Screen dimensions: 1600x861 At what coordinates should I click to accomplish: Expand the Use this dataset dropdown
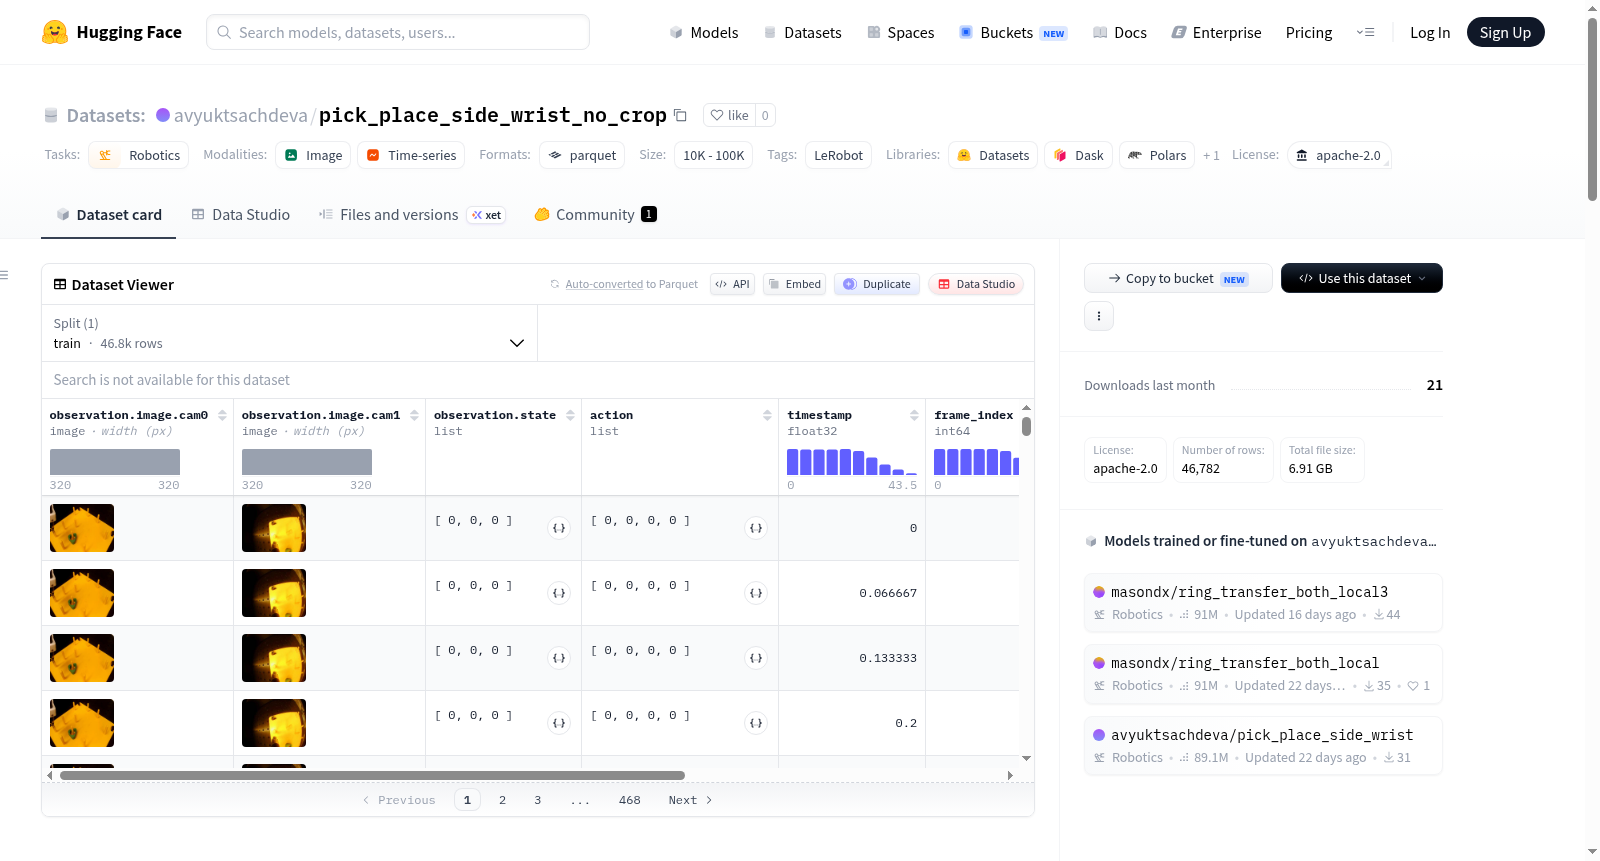point(1361,278)
